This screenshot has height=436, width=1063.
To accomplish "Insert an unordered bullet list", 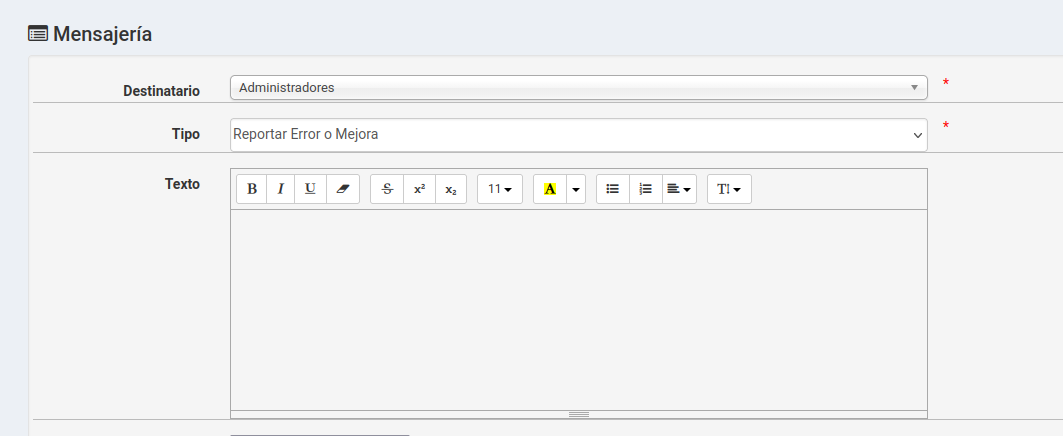I will point(613,189).
